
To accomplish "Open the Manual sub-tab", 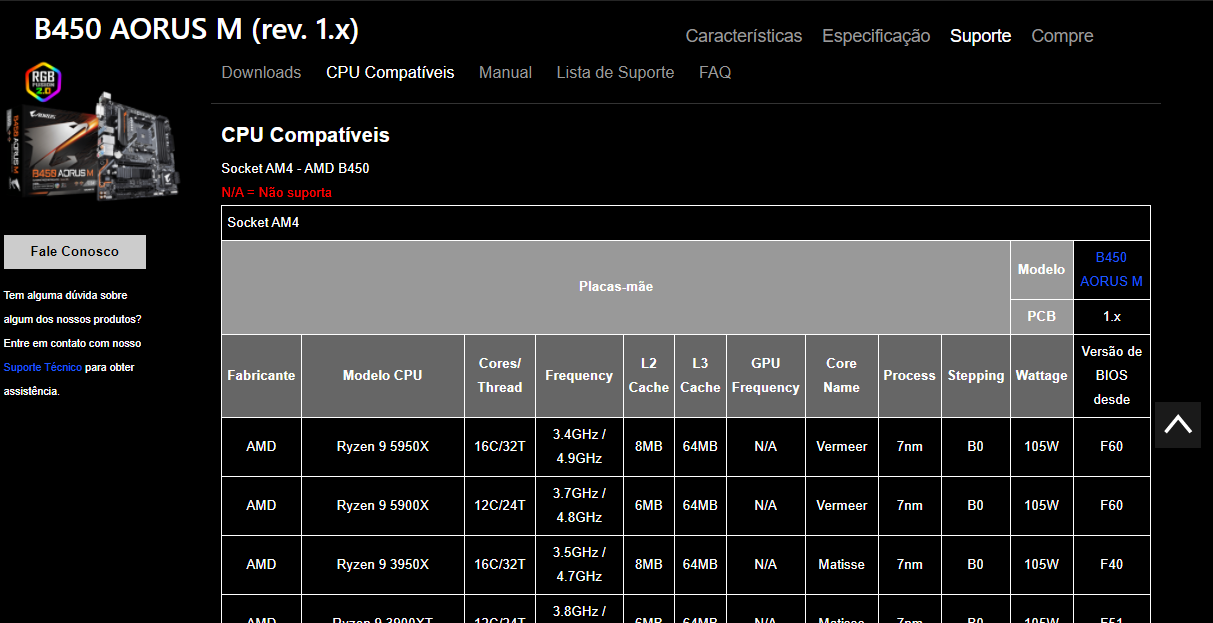I will (505, 72).
